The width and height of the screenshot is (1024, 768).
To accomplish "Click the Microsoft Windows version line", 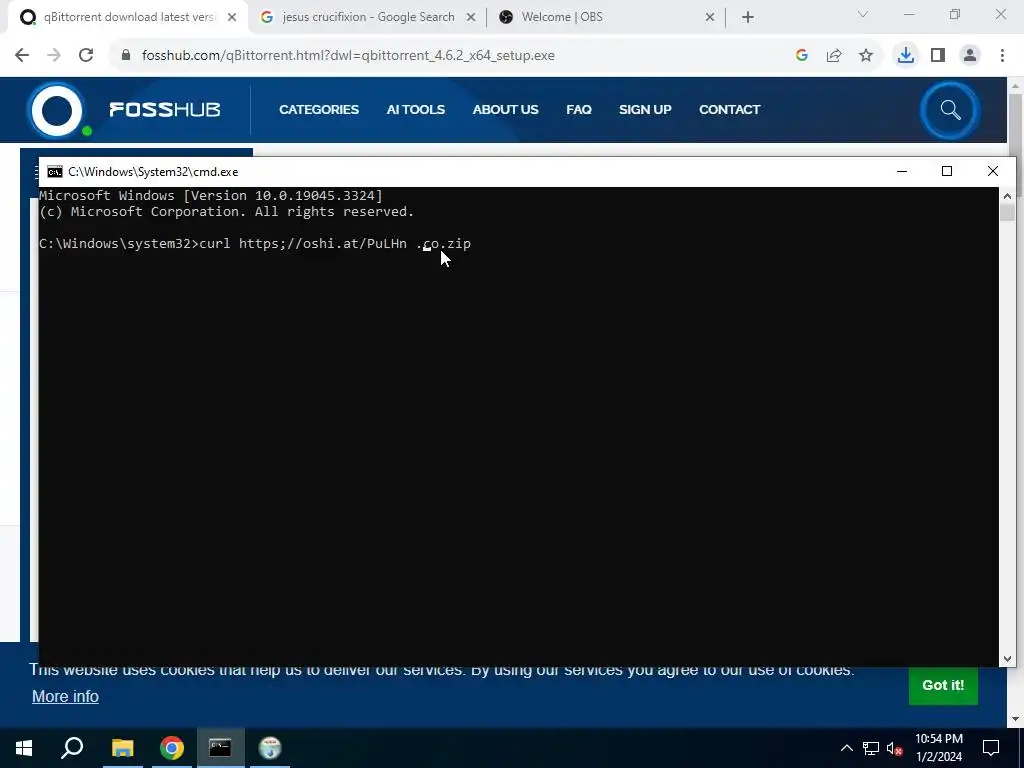I will click(x=211, y=195).
